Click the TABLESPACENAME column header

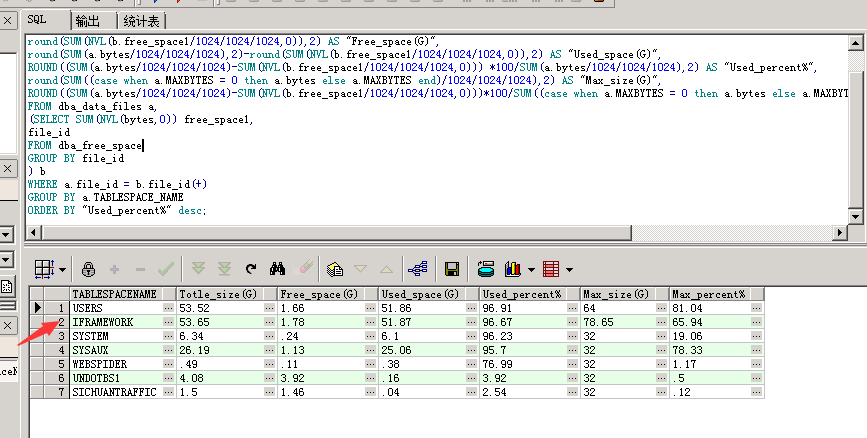[115, 295]
